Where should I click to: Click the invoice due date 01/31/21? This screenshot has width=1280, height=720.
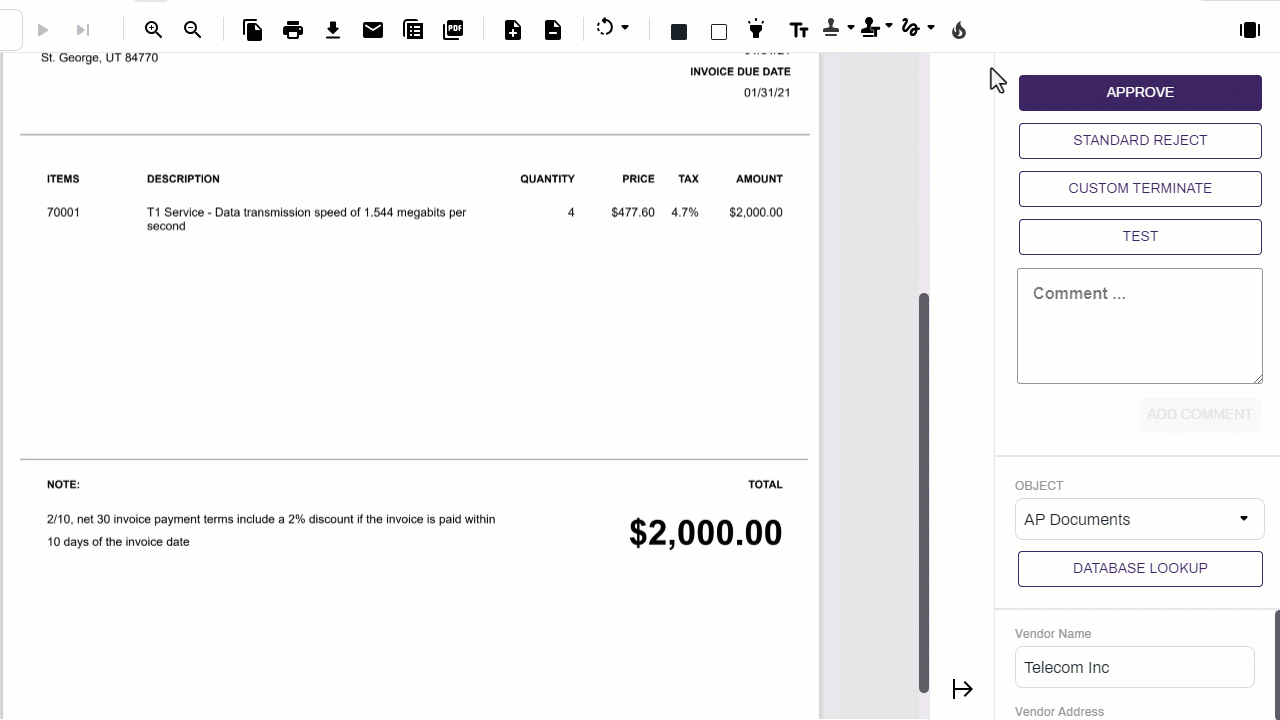pyautogui.click(x=767, y=93)
